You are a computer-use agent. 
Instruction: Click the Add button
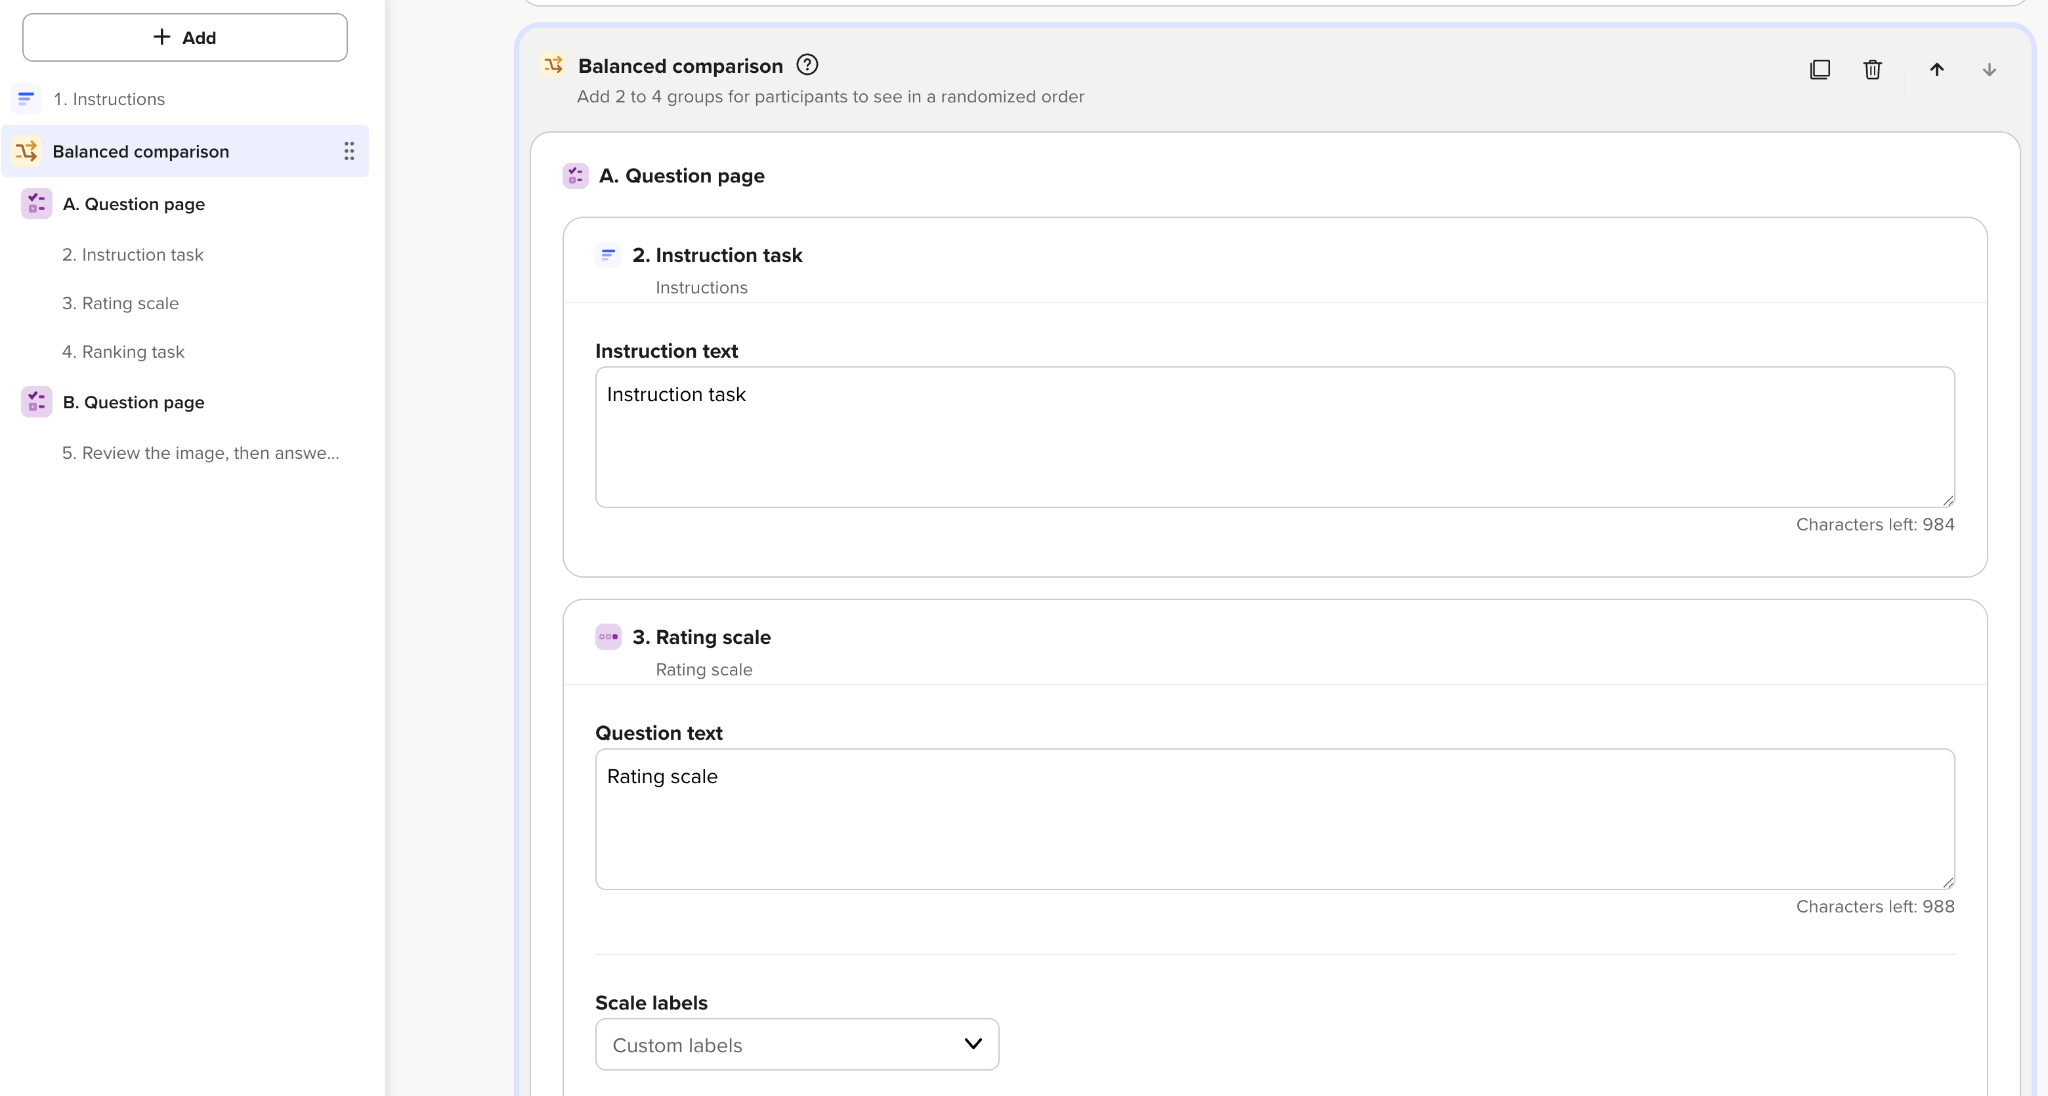(185, 37)
